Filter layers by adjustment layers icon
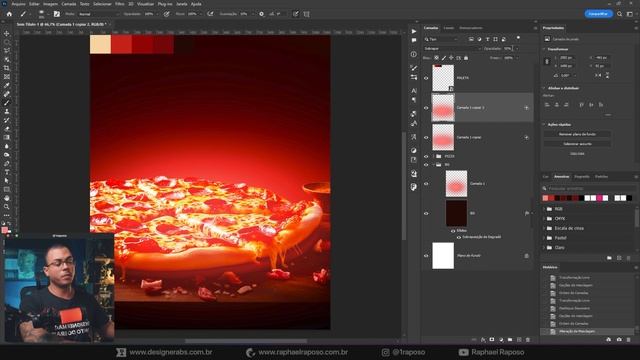This screenshot has width=640, height=360. (479, 39)
